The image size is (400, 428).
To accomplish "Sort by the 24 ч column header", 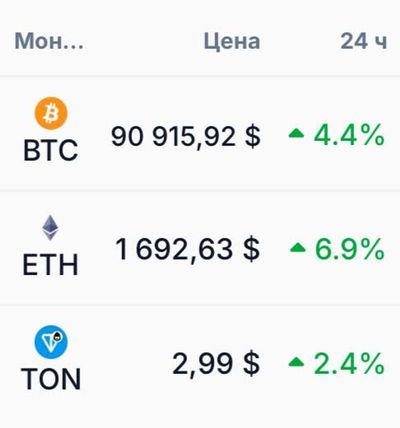I will [364, 42].
